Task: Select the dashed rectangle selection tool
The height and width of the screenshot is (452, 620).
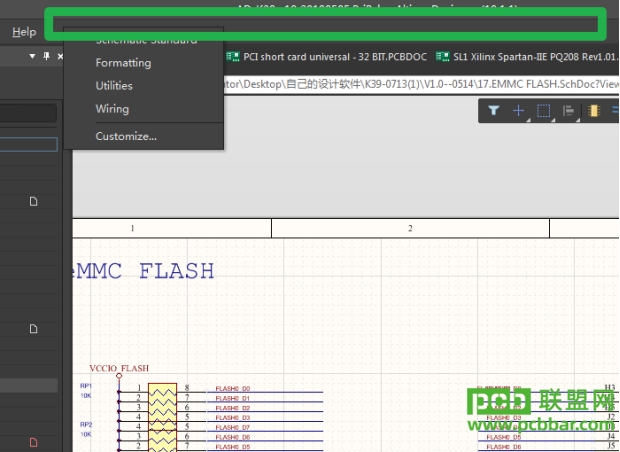Action: pos(543,111)
